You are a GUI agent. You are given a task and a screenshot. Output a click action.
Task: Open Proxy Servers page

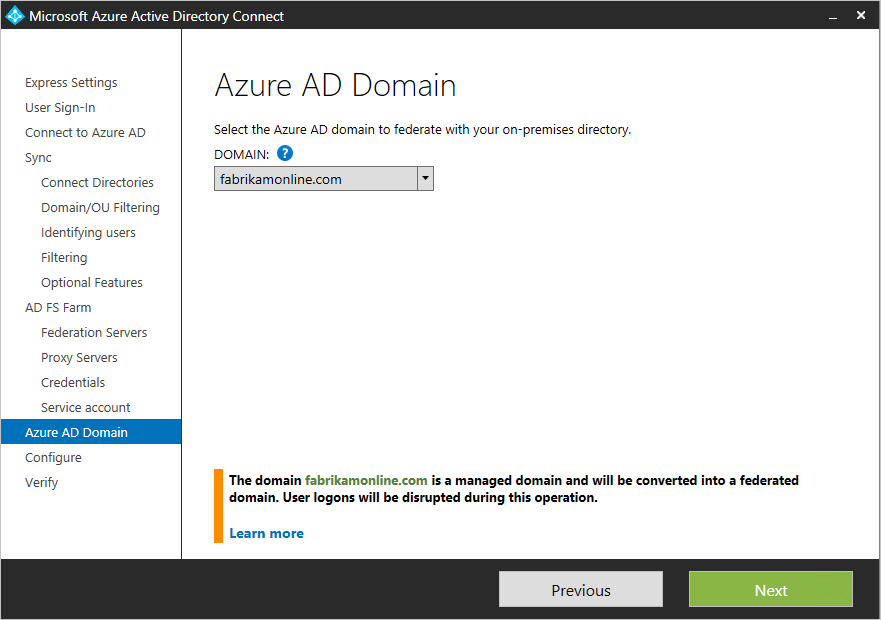[79, 358]
